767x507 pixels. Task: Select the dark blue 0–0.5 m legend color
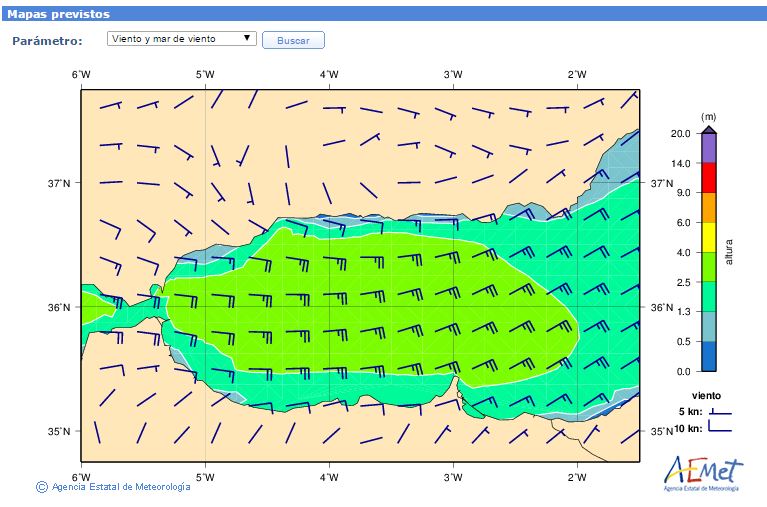tap(708, 356)
